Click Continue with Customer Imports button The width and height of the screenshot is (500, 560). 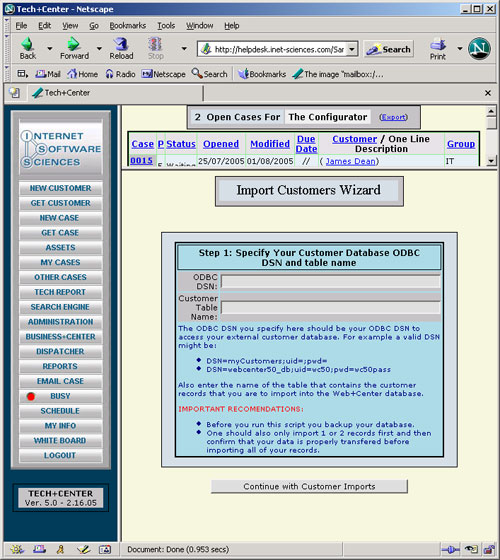pos(309,486)
